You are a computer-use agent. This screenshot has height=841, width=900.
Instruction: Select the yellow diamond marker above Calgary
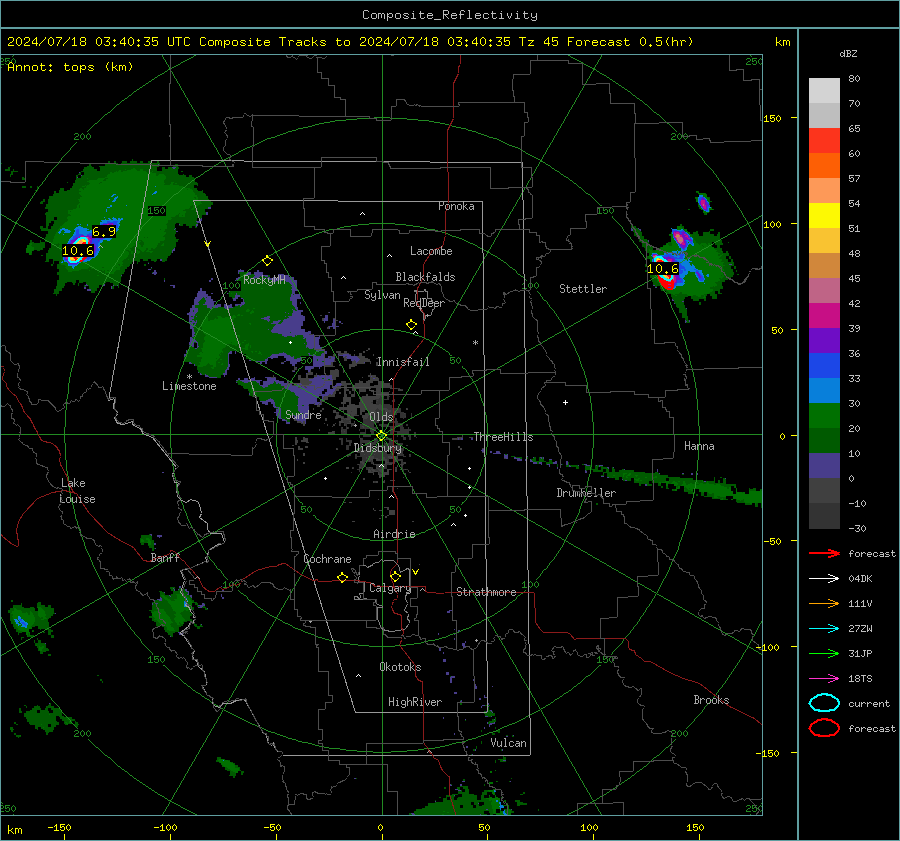395,576
